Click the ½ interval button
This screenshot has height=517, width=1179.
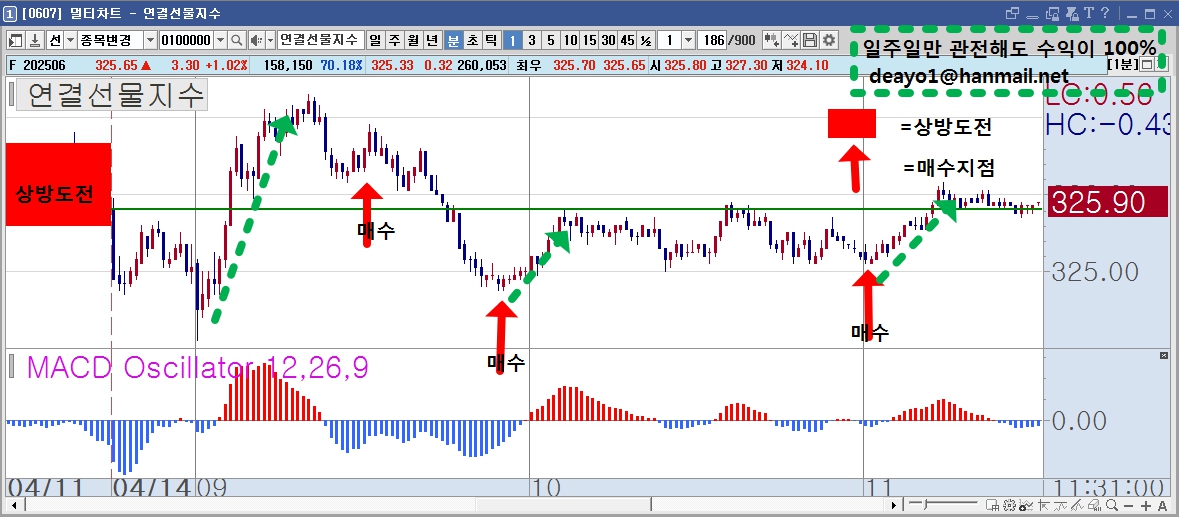pos(647,40)
